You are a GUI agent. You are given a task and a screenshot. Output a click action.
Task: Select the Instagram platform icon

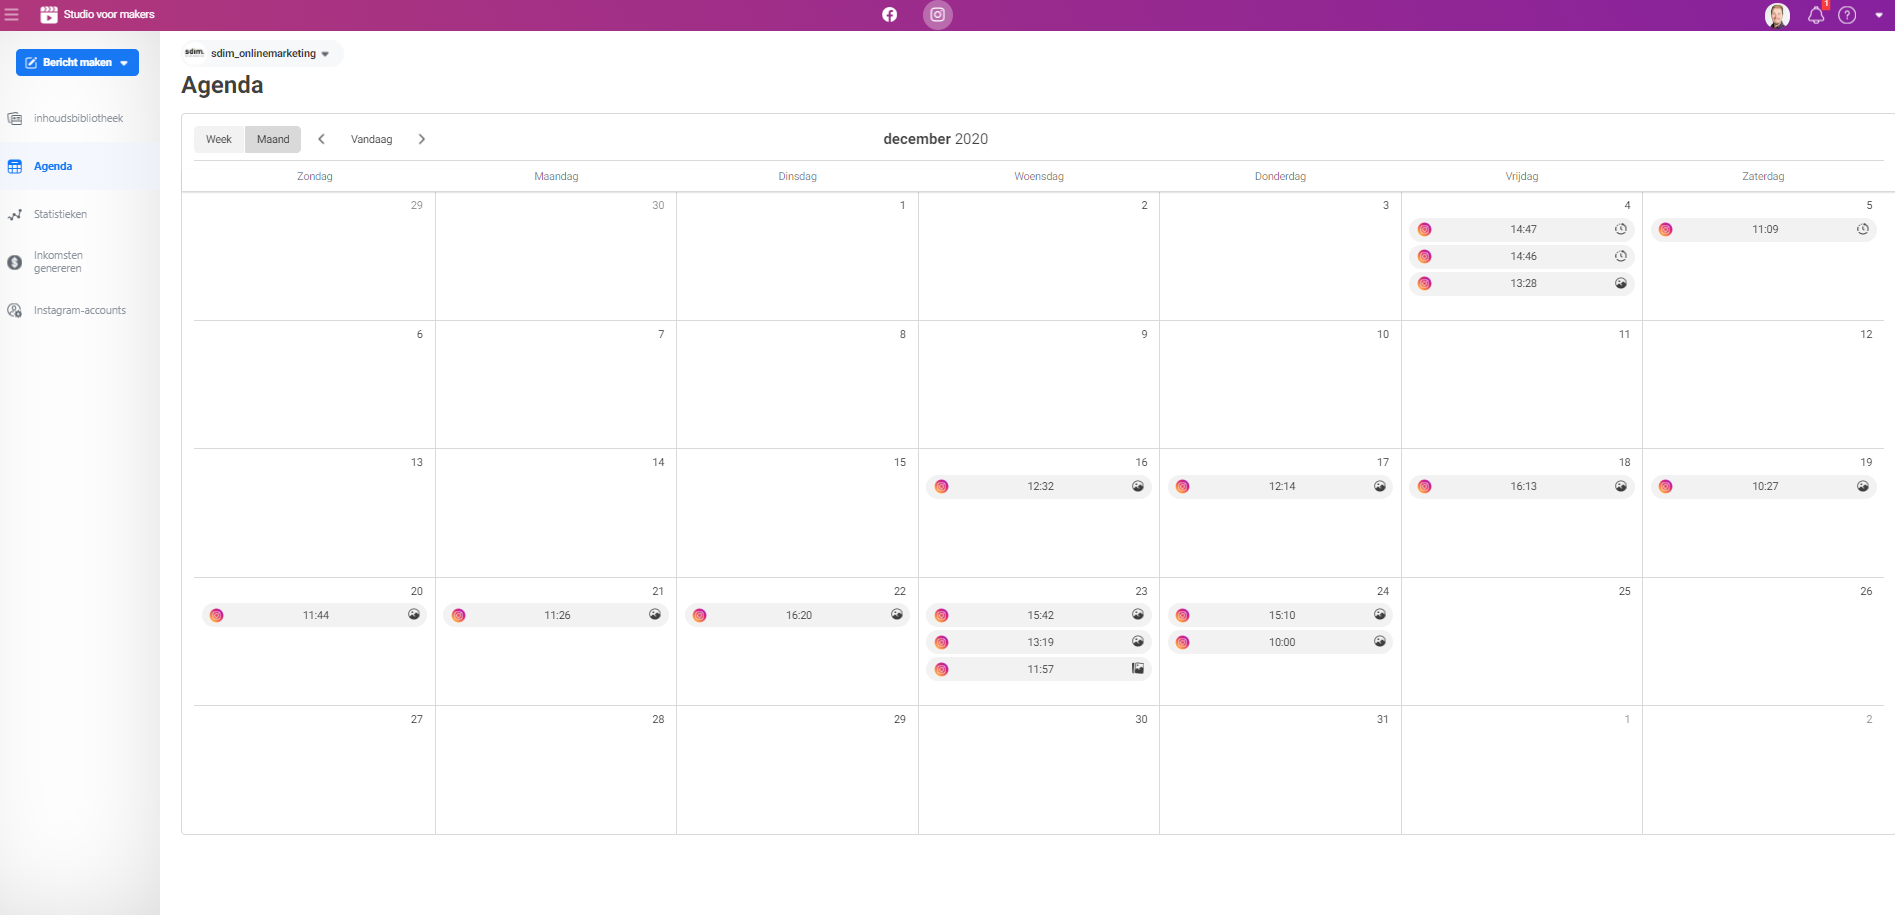click(937, 15)
